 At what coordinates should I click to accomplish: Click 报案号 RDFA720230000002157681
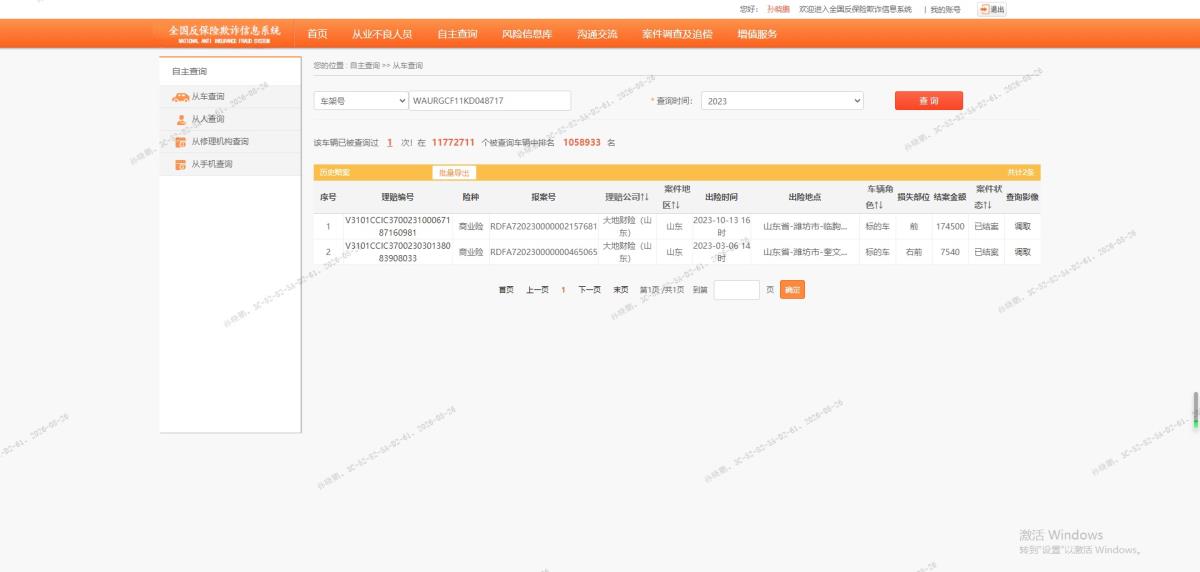pos(543,226)
